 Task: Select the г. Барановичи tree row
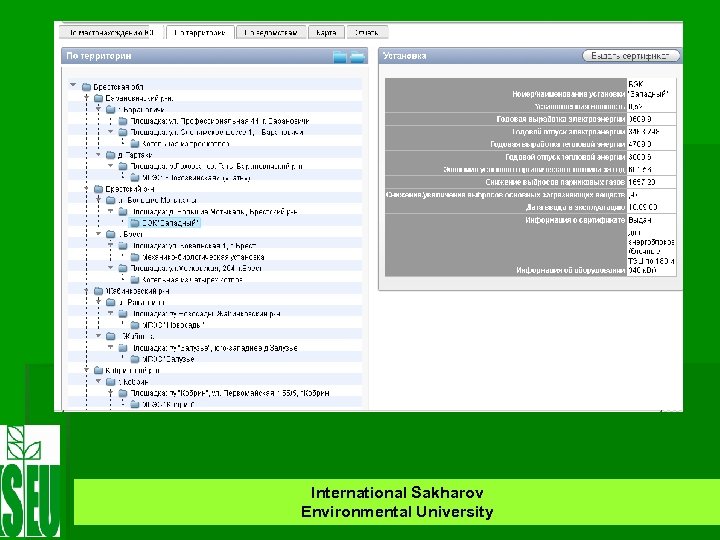[x=141, y=110]
